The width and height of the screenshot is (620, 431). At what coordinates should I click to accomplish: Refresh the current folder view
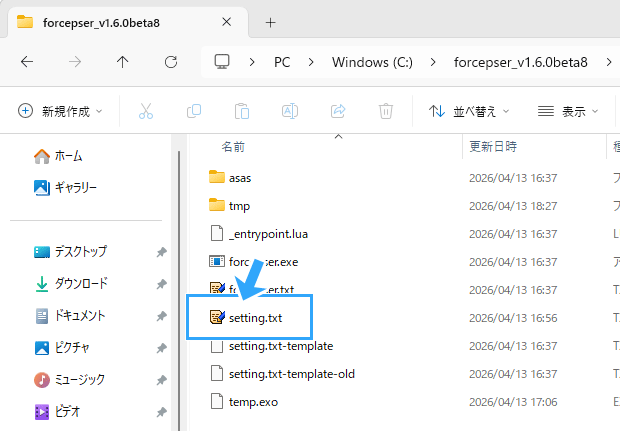[x=171, y=62]
